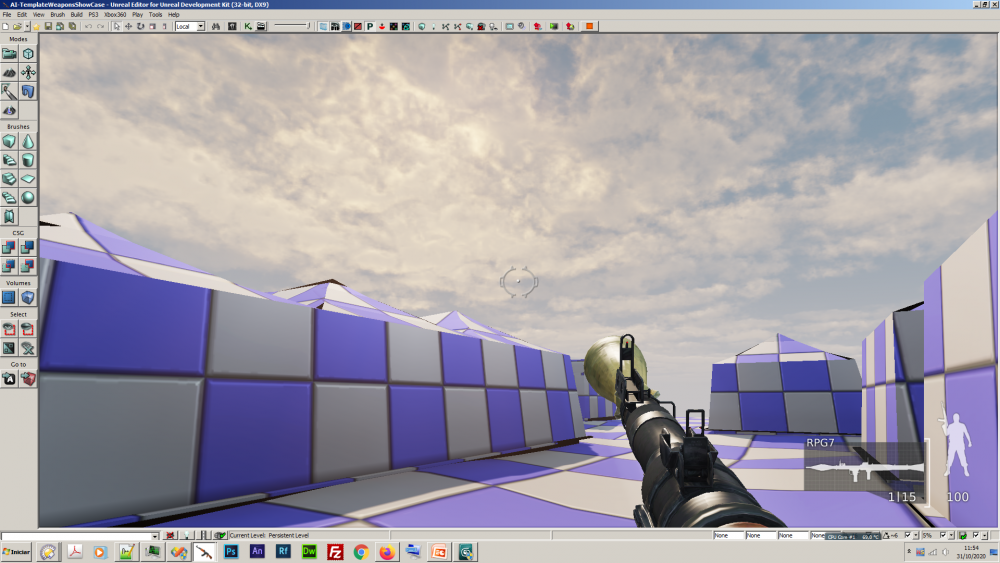The height and width of the screenshot is (563, 1000).
Task: Open Kismet editor from toolbar
Action: (x=248, y=26)
